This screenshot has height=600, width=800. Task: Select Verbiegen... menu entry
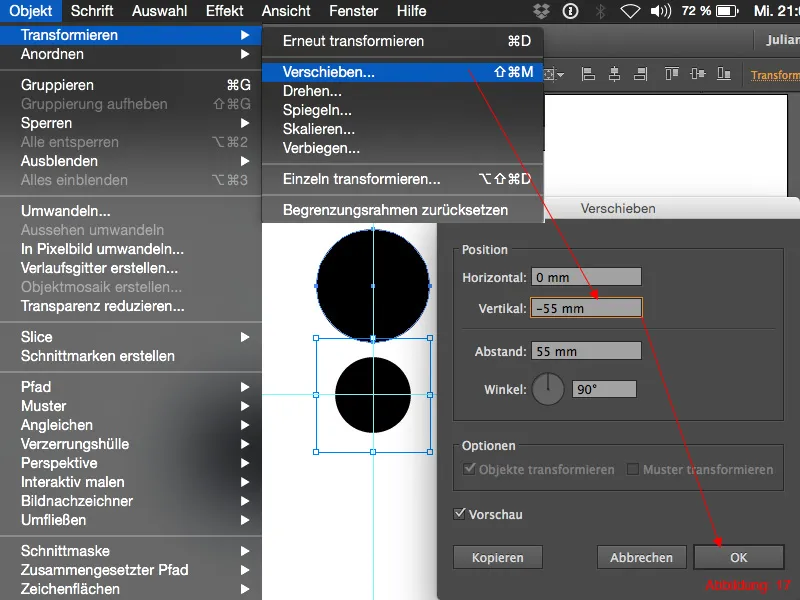coord(403,148)
